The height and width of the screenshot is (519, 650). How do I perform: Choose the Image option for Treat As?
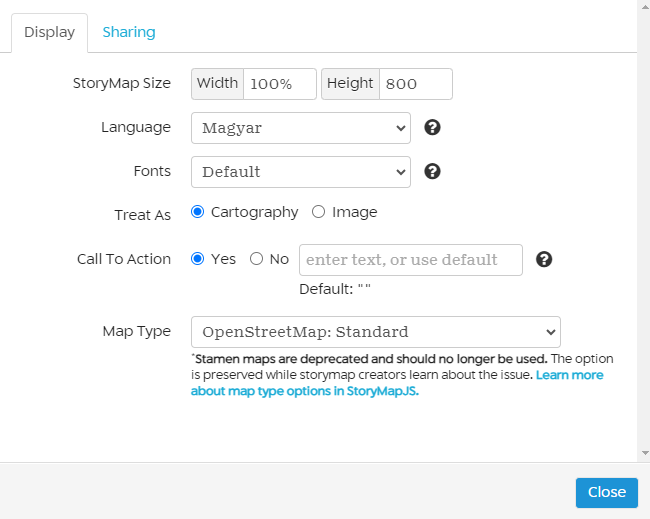319,212
